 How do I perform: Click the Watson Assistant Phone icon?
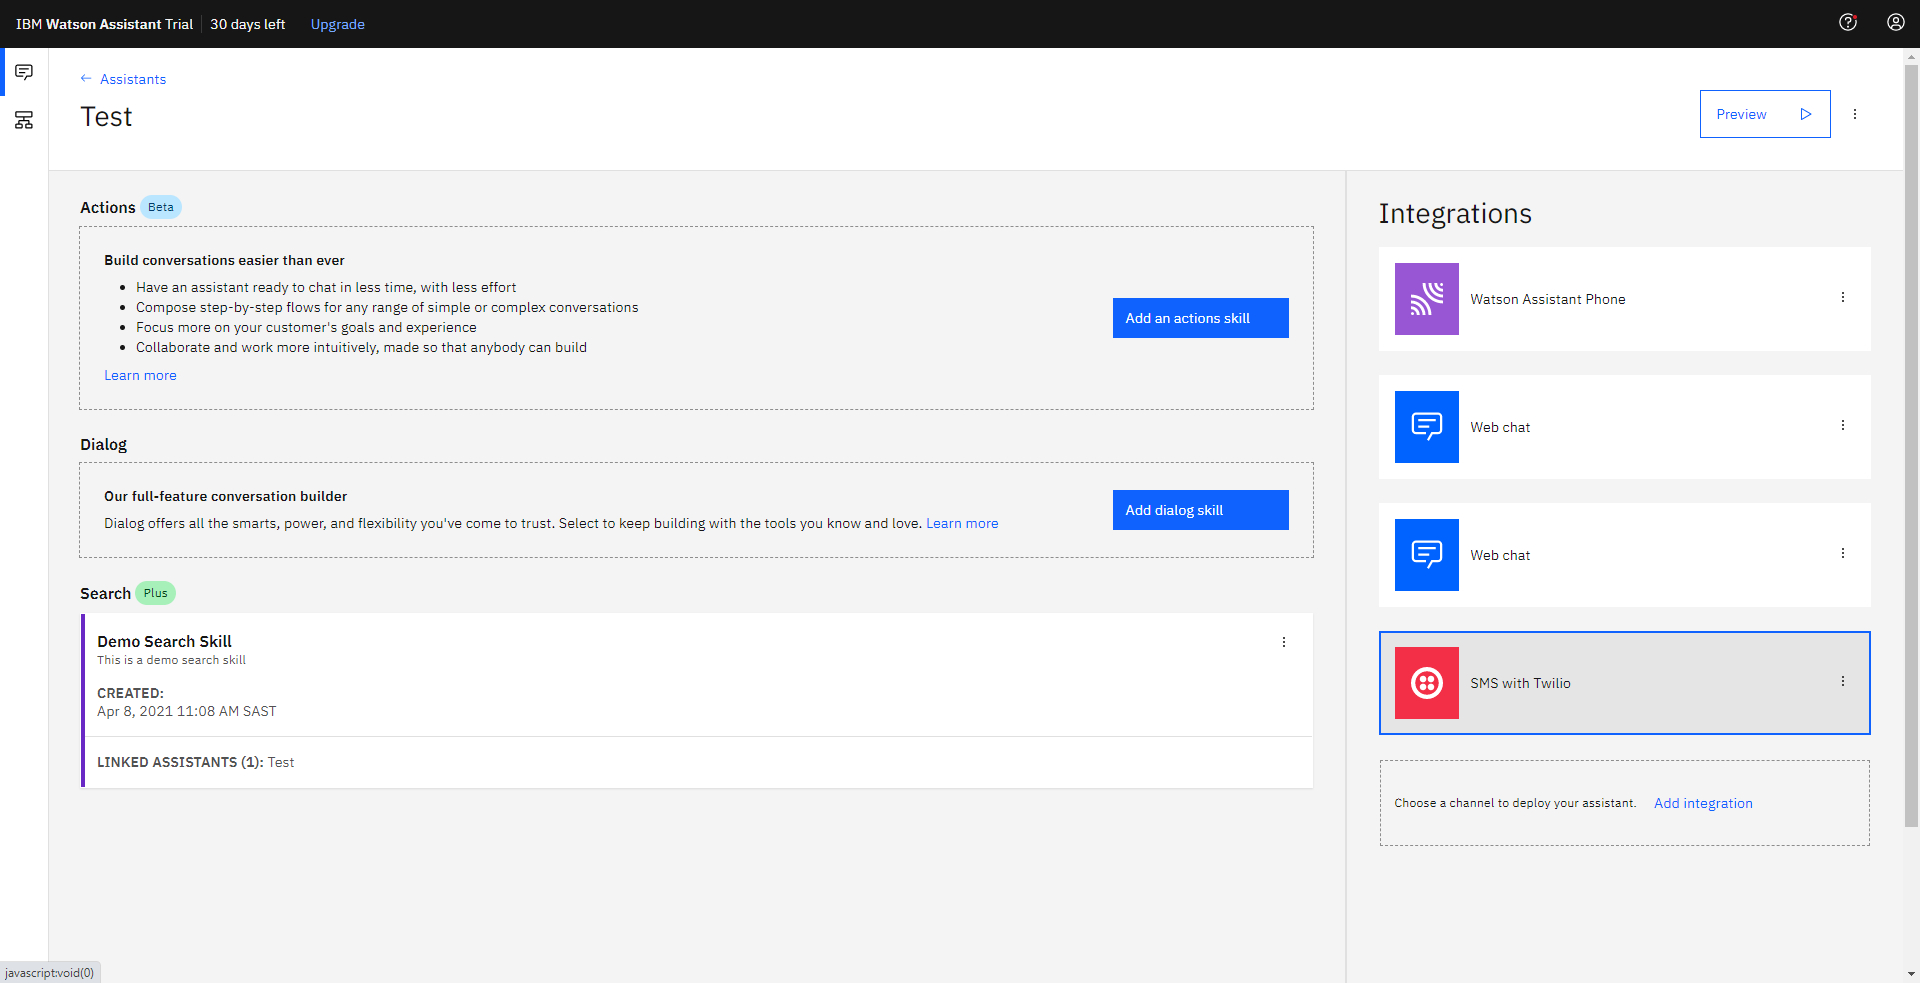coord(1427,299)
